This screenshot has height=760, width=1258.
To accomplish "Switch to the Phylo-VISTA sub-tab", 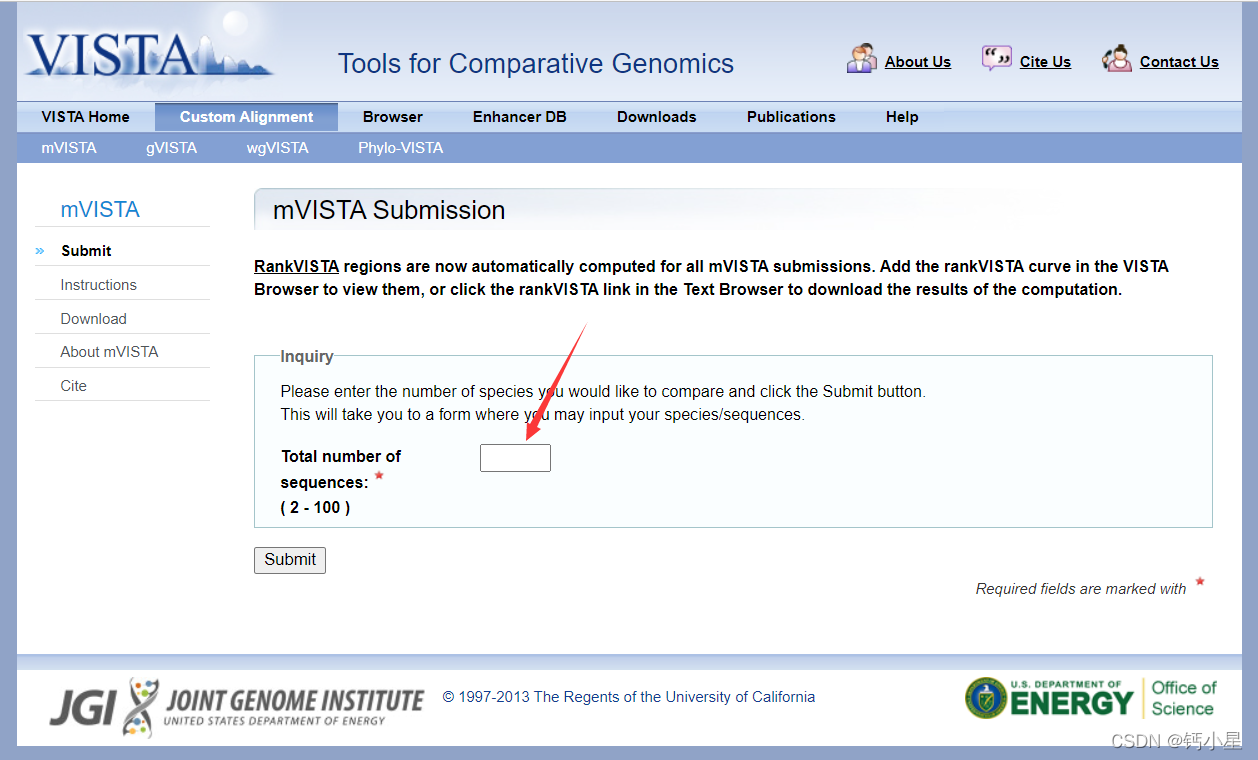I will (400, 148).
